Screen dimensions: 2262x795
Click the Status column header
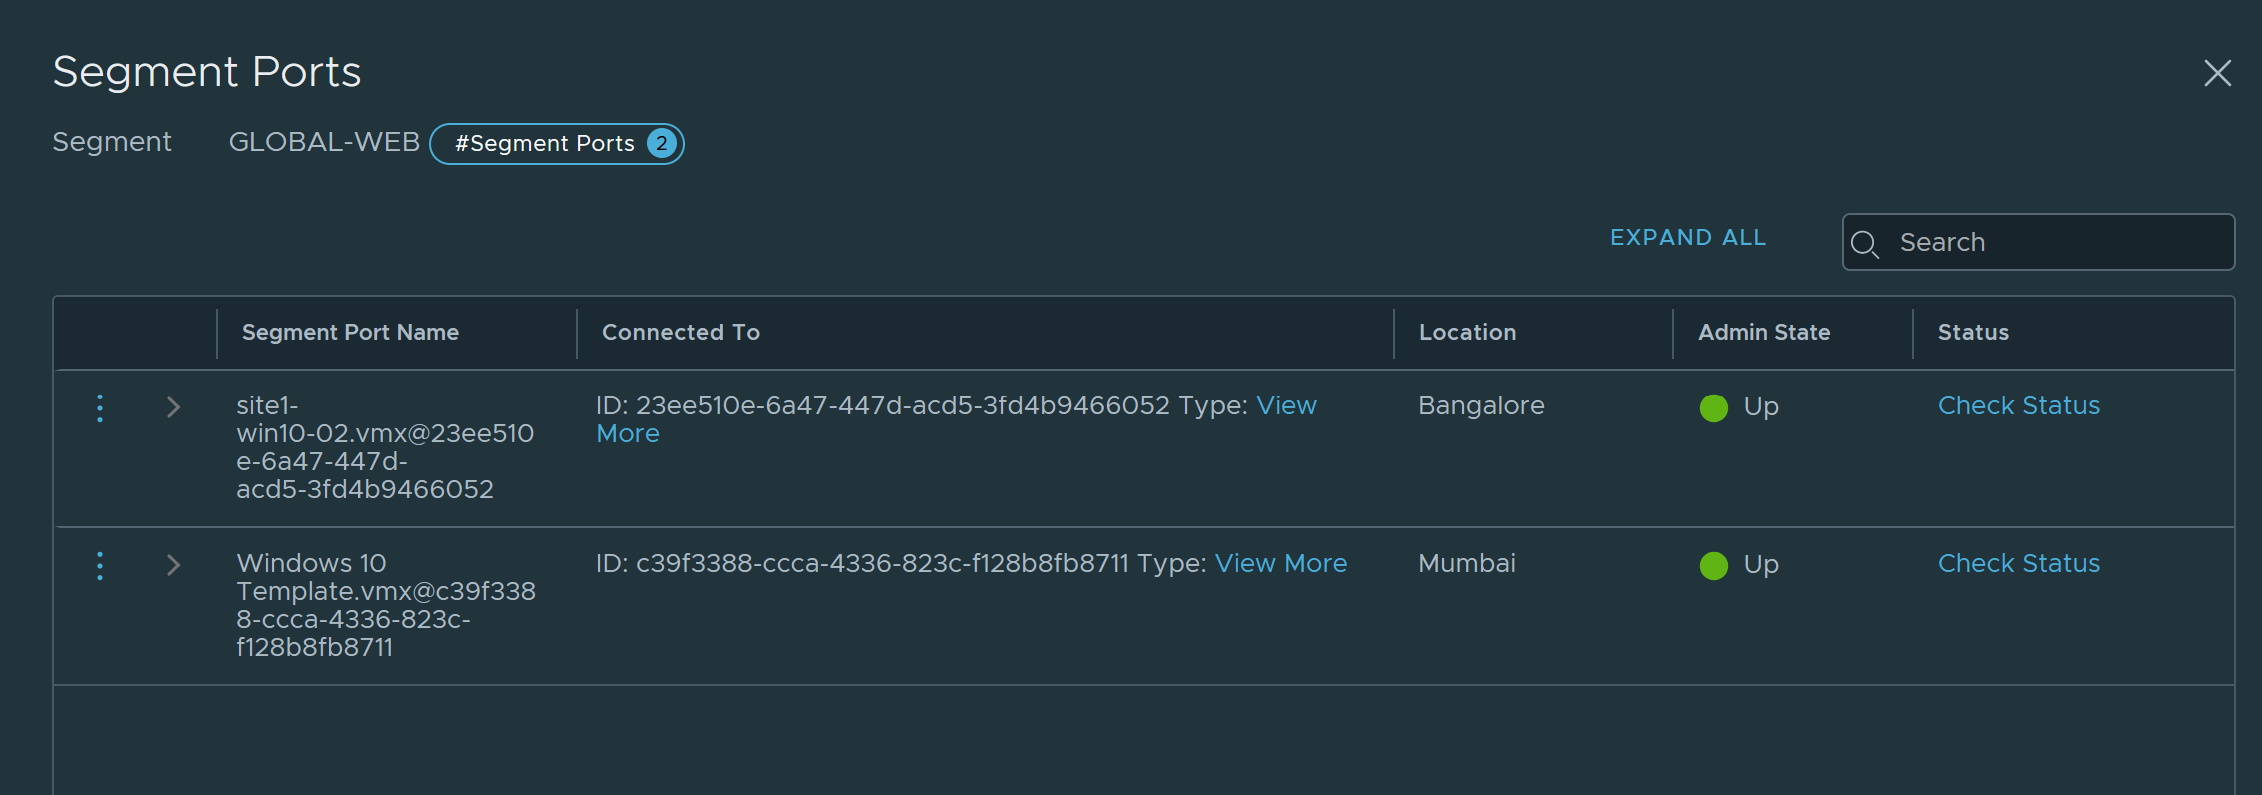click(x=1972, y=333)
